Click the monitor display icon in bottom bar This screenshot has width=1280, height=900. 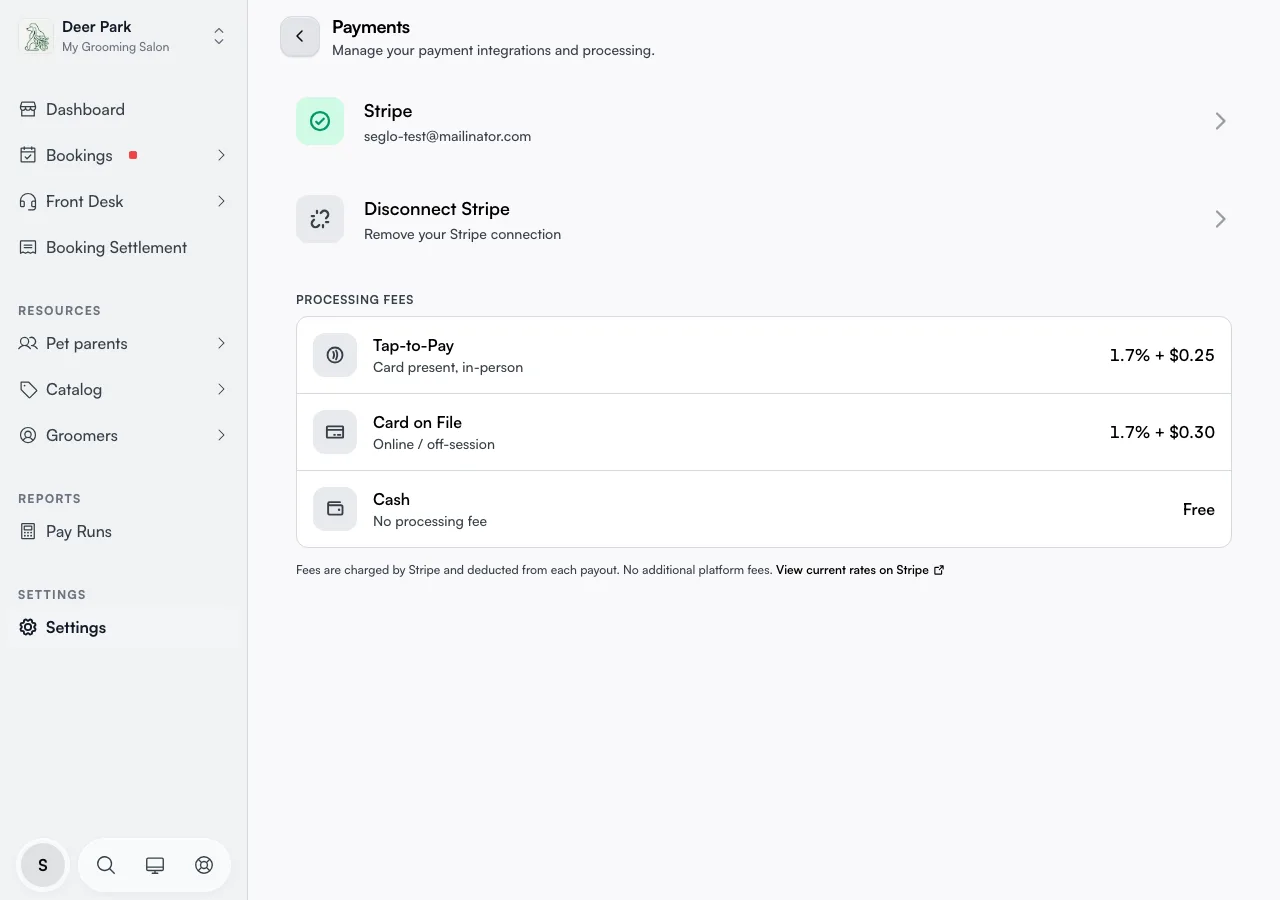click(x=155, y=865)
